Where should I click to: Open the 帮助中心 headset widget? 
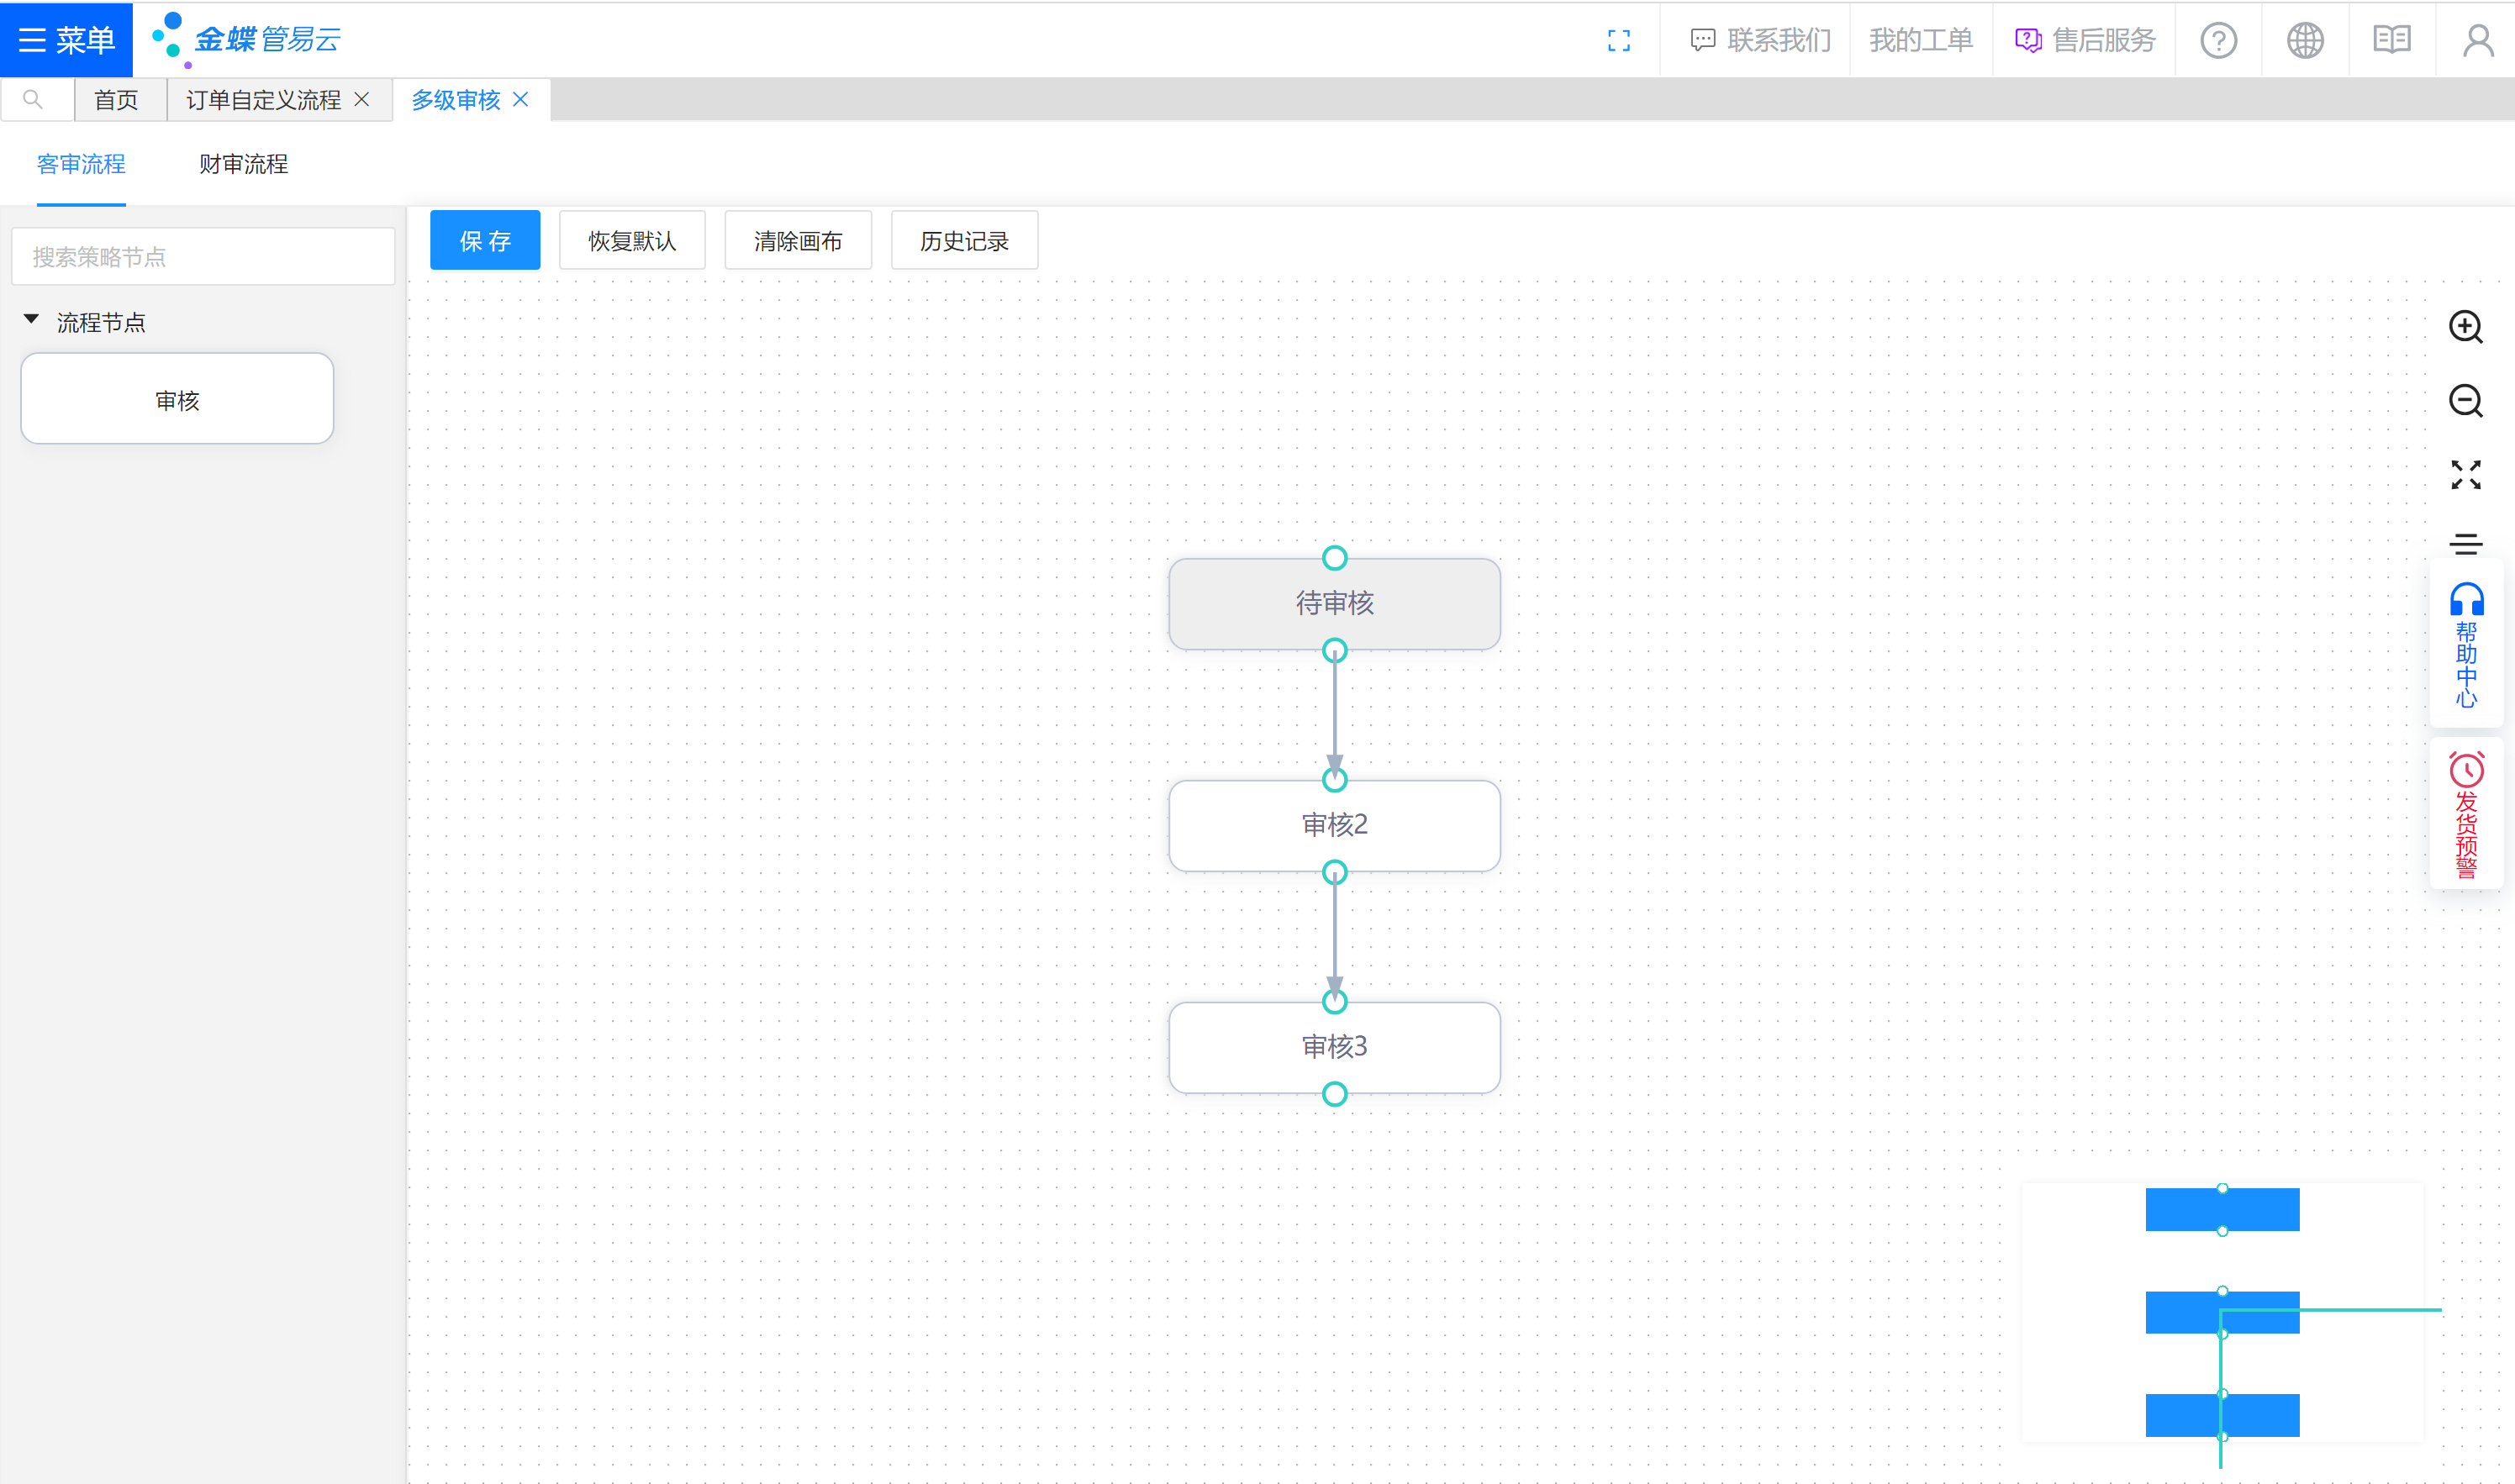pos(2466,645)
